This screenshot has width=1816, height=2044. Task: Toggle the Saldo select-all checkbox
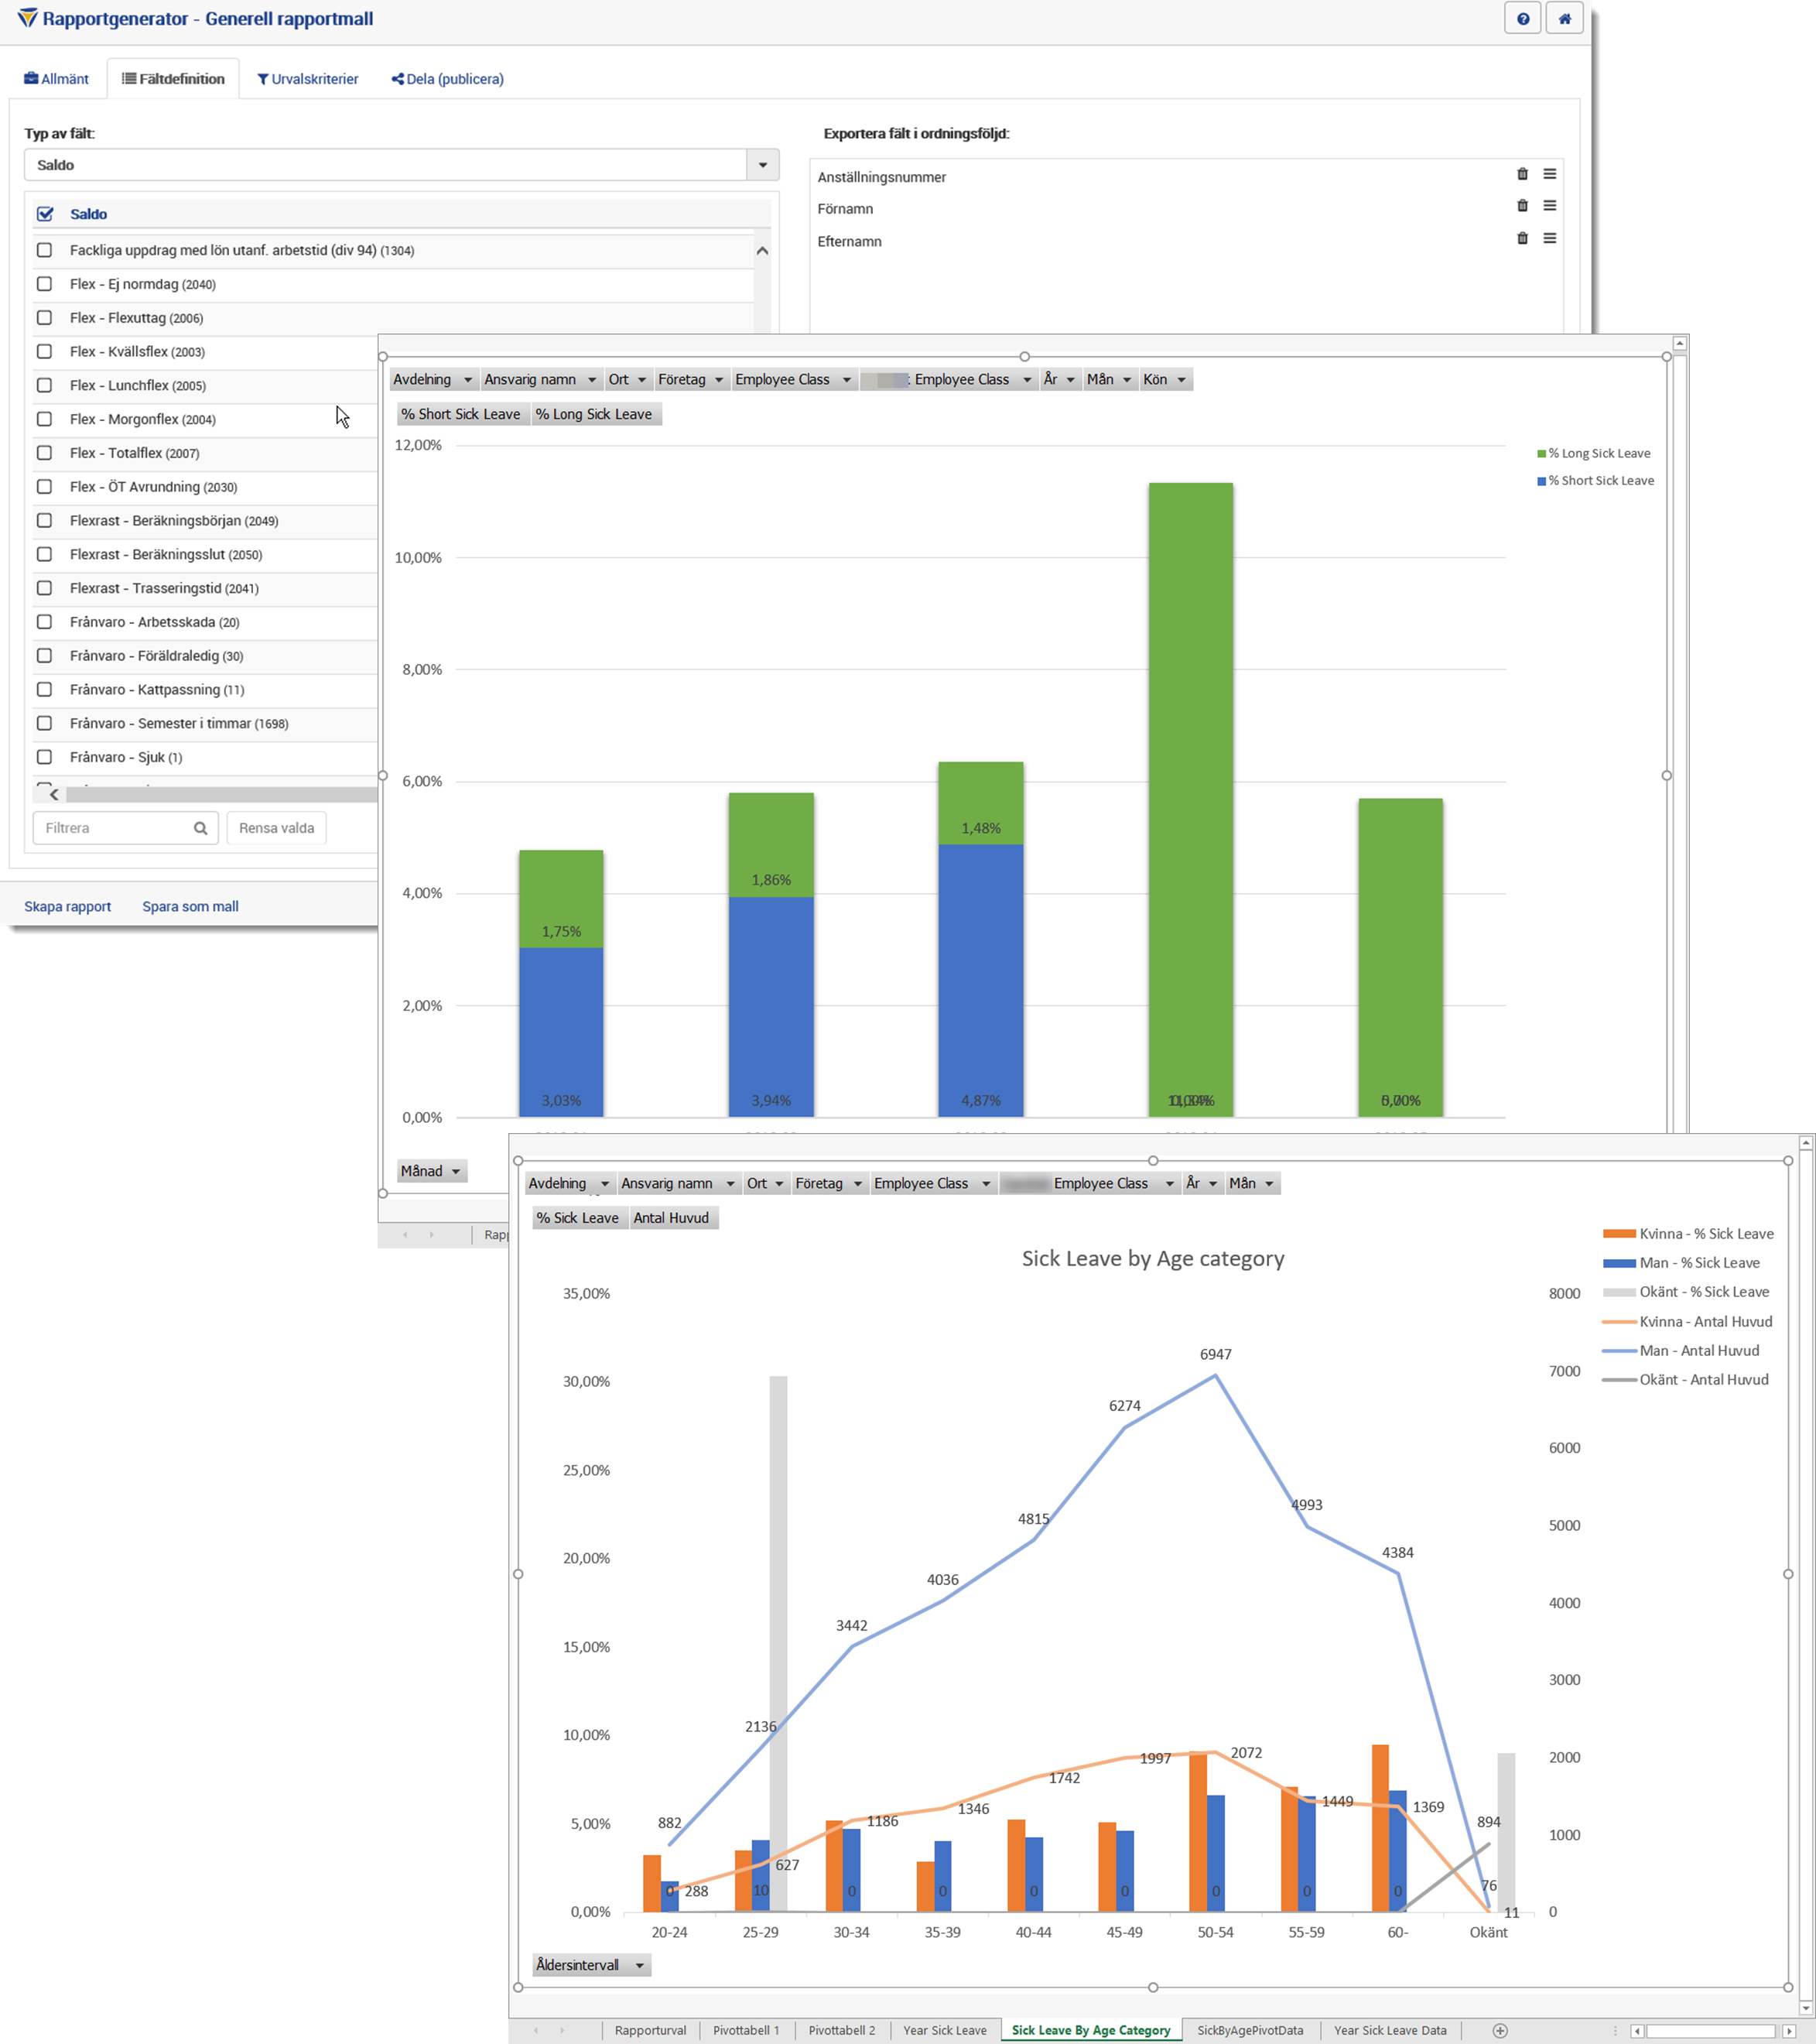tap(45, 214)
